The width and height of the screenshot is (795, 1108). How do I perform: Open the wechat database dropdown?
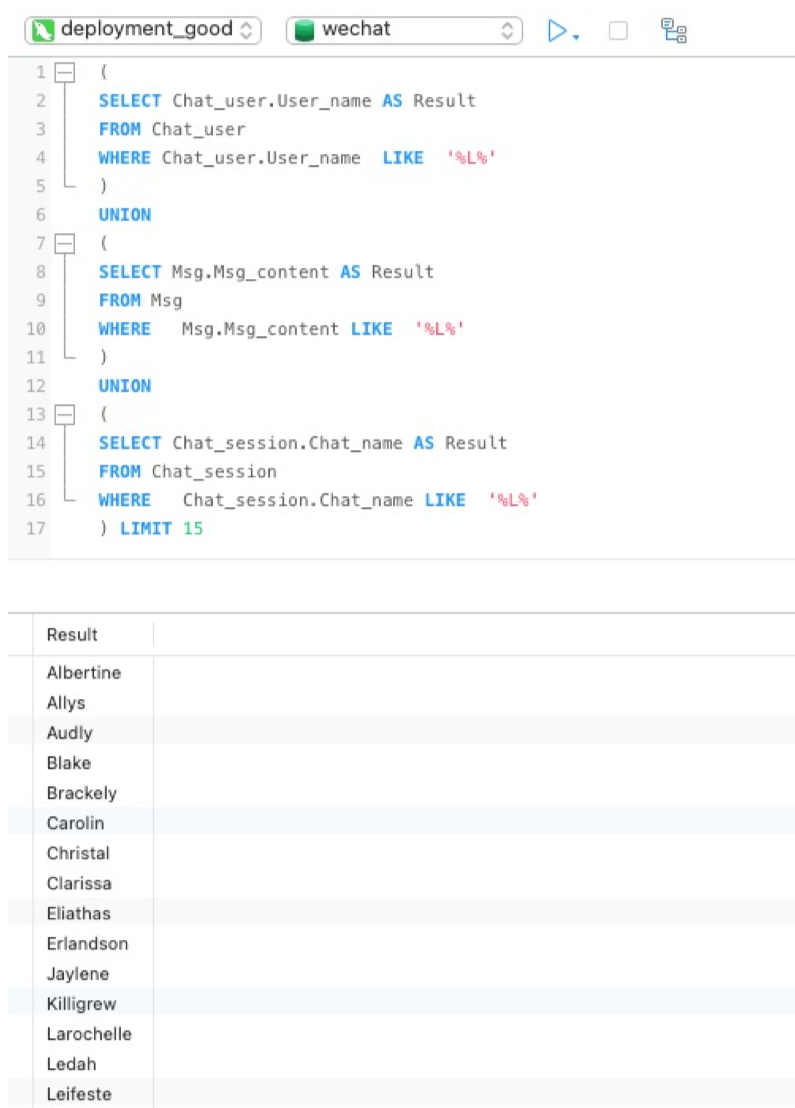(404, 30)
